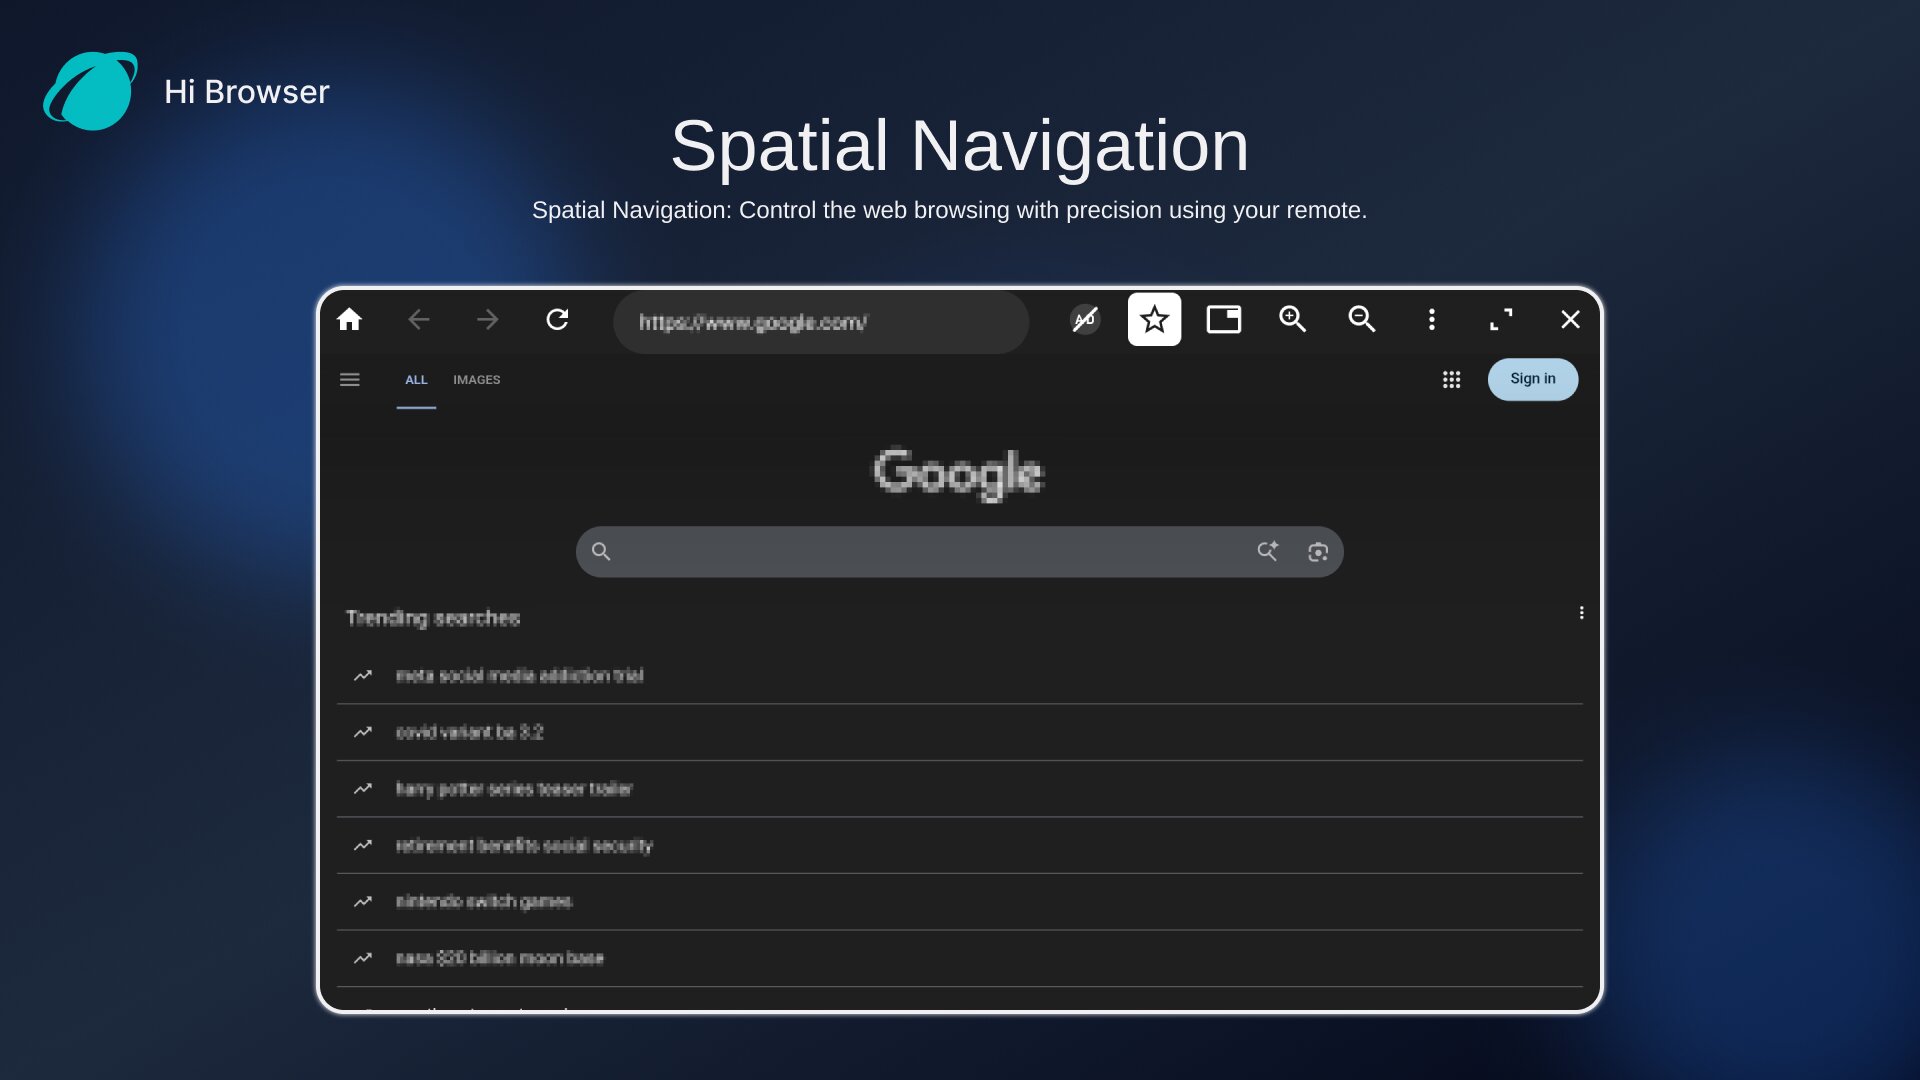Go forward with the right arrow

click(487, 320)
